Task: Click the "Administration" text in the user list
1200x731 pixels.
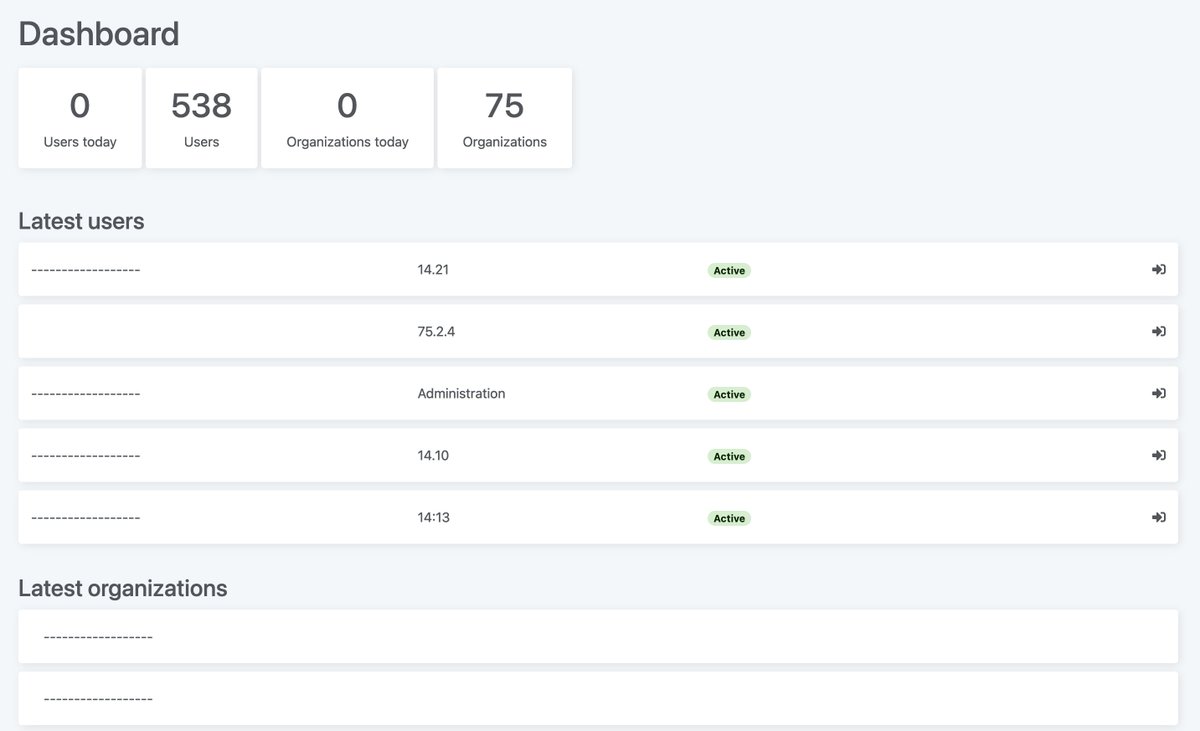Action: [x=461, y=394]
